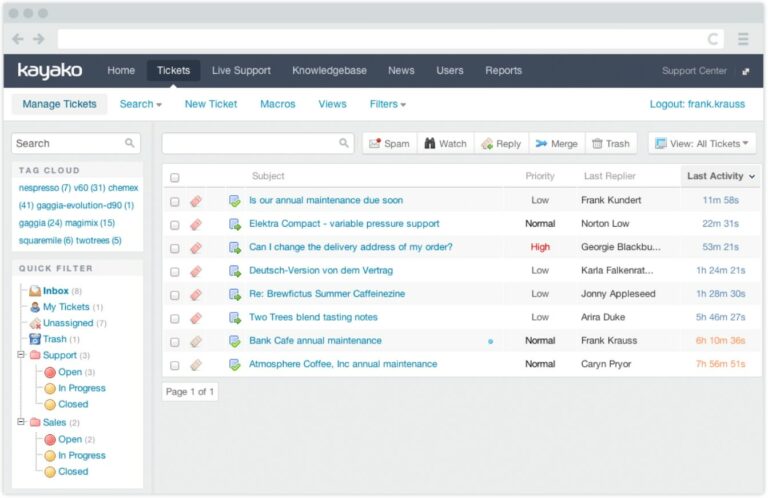Click the magnifier in the ticket search box

tap(344, 143)
